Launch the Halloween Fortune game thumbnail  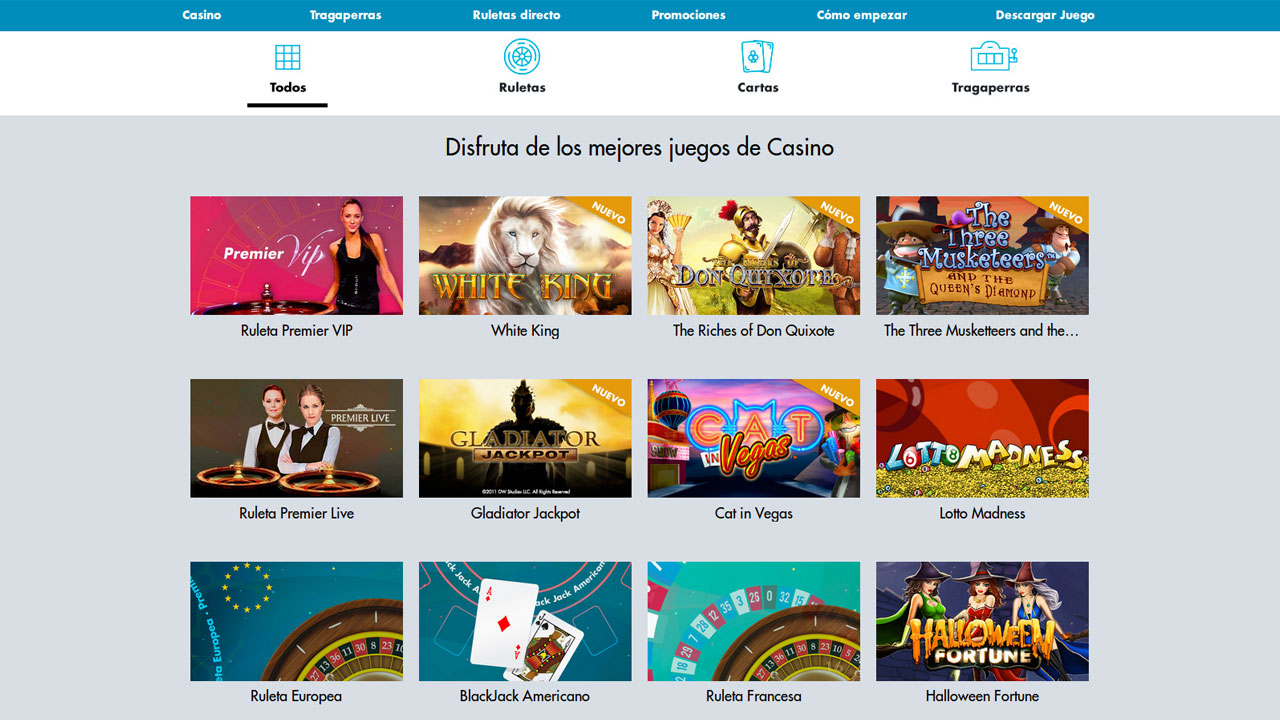click(982, 621)
